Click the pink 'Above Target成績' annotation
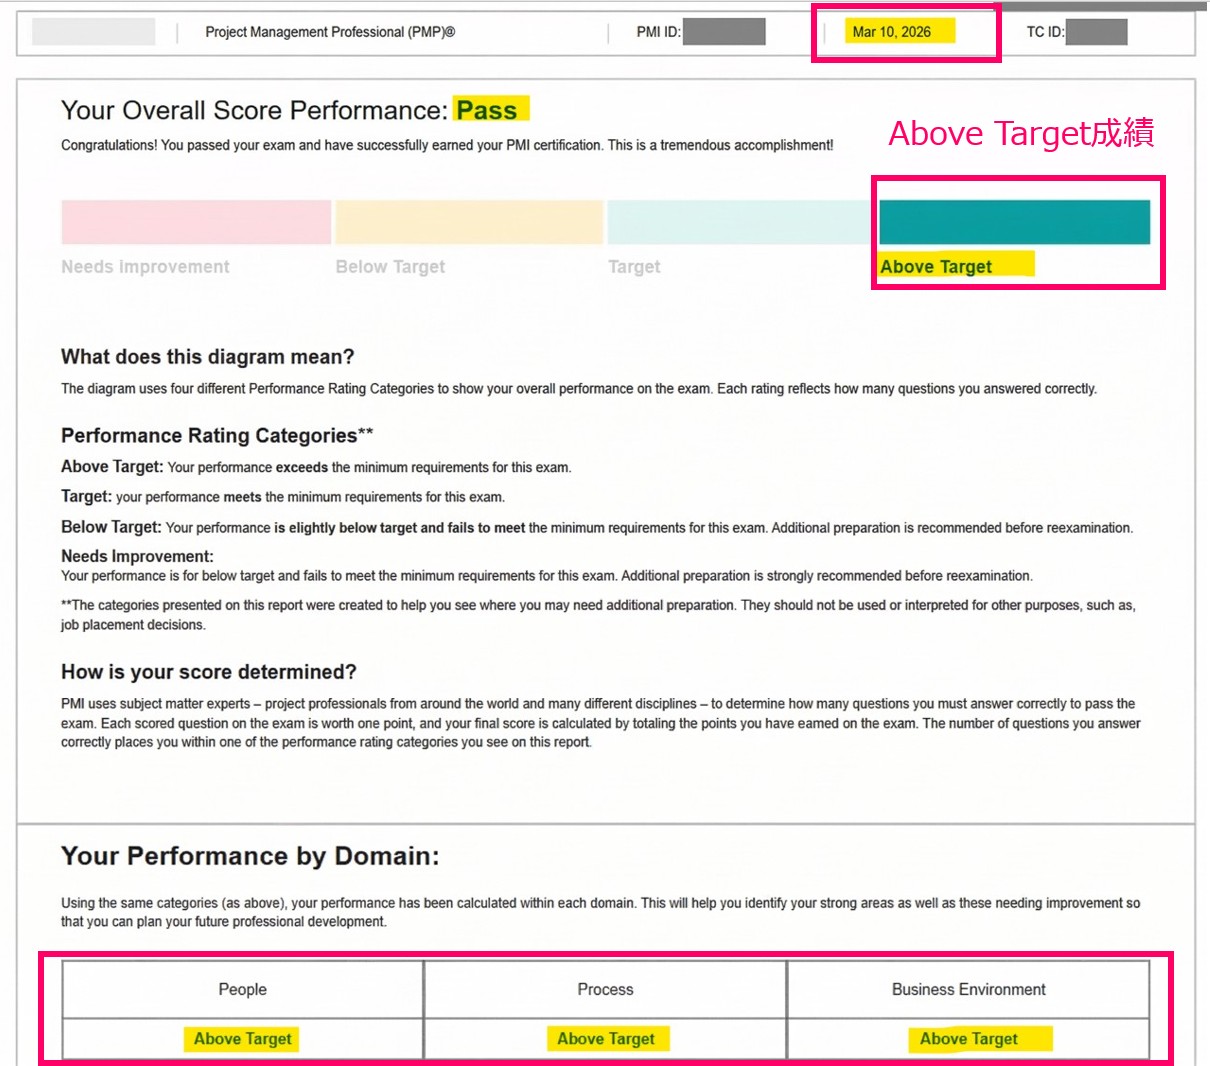The image size is (1210, 1066). [x=1021, y=133]
